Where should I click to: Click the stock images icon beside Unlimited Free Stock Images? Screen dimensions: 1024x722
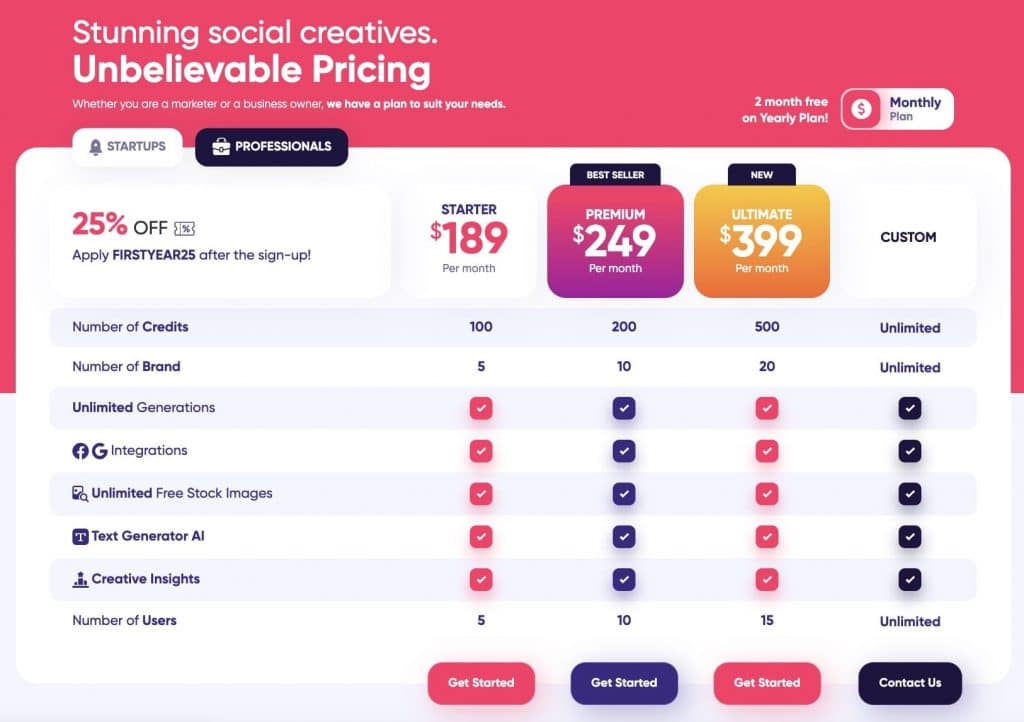pos(80,492)
